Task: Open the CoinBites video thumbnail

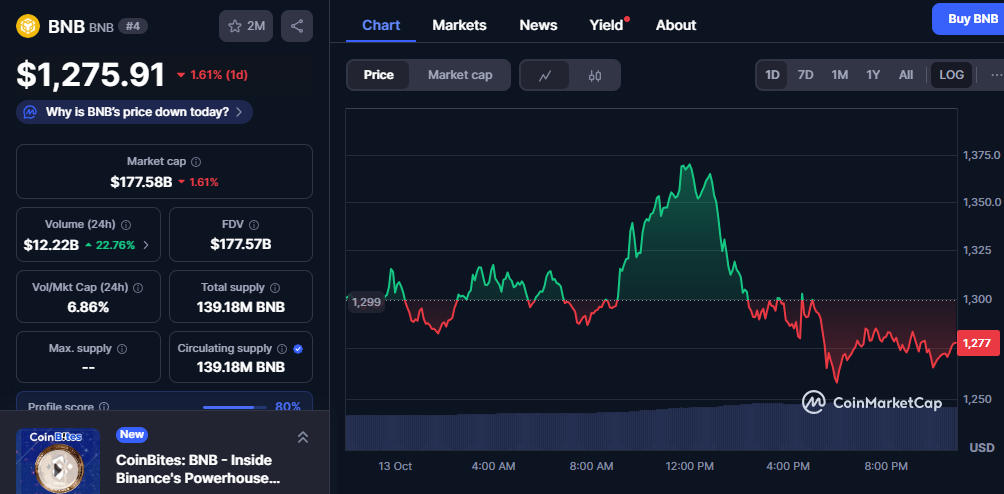Action: click(58, 461)
